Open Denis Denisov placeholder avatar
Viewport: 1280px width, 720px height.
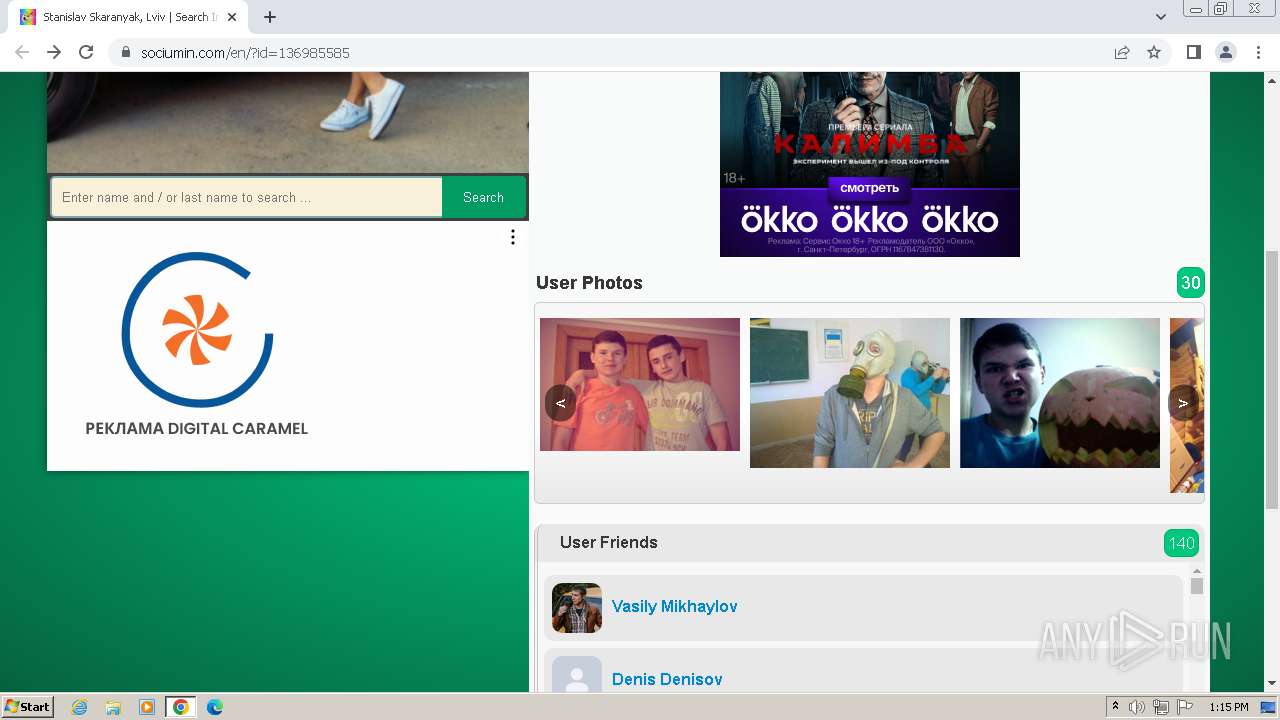coord(577,674)
